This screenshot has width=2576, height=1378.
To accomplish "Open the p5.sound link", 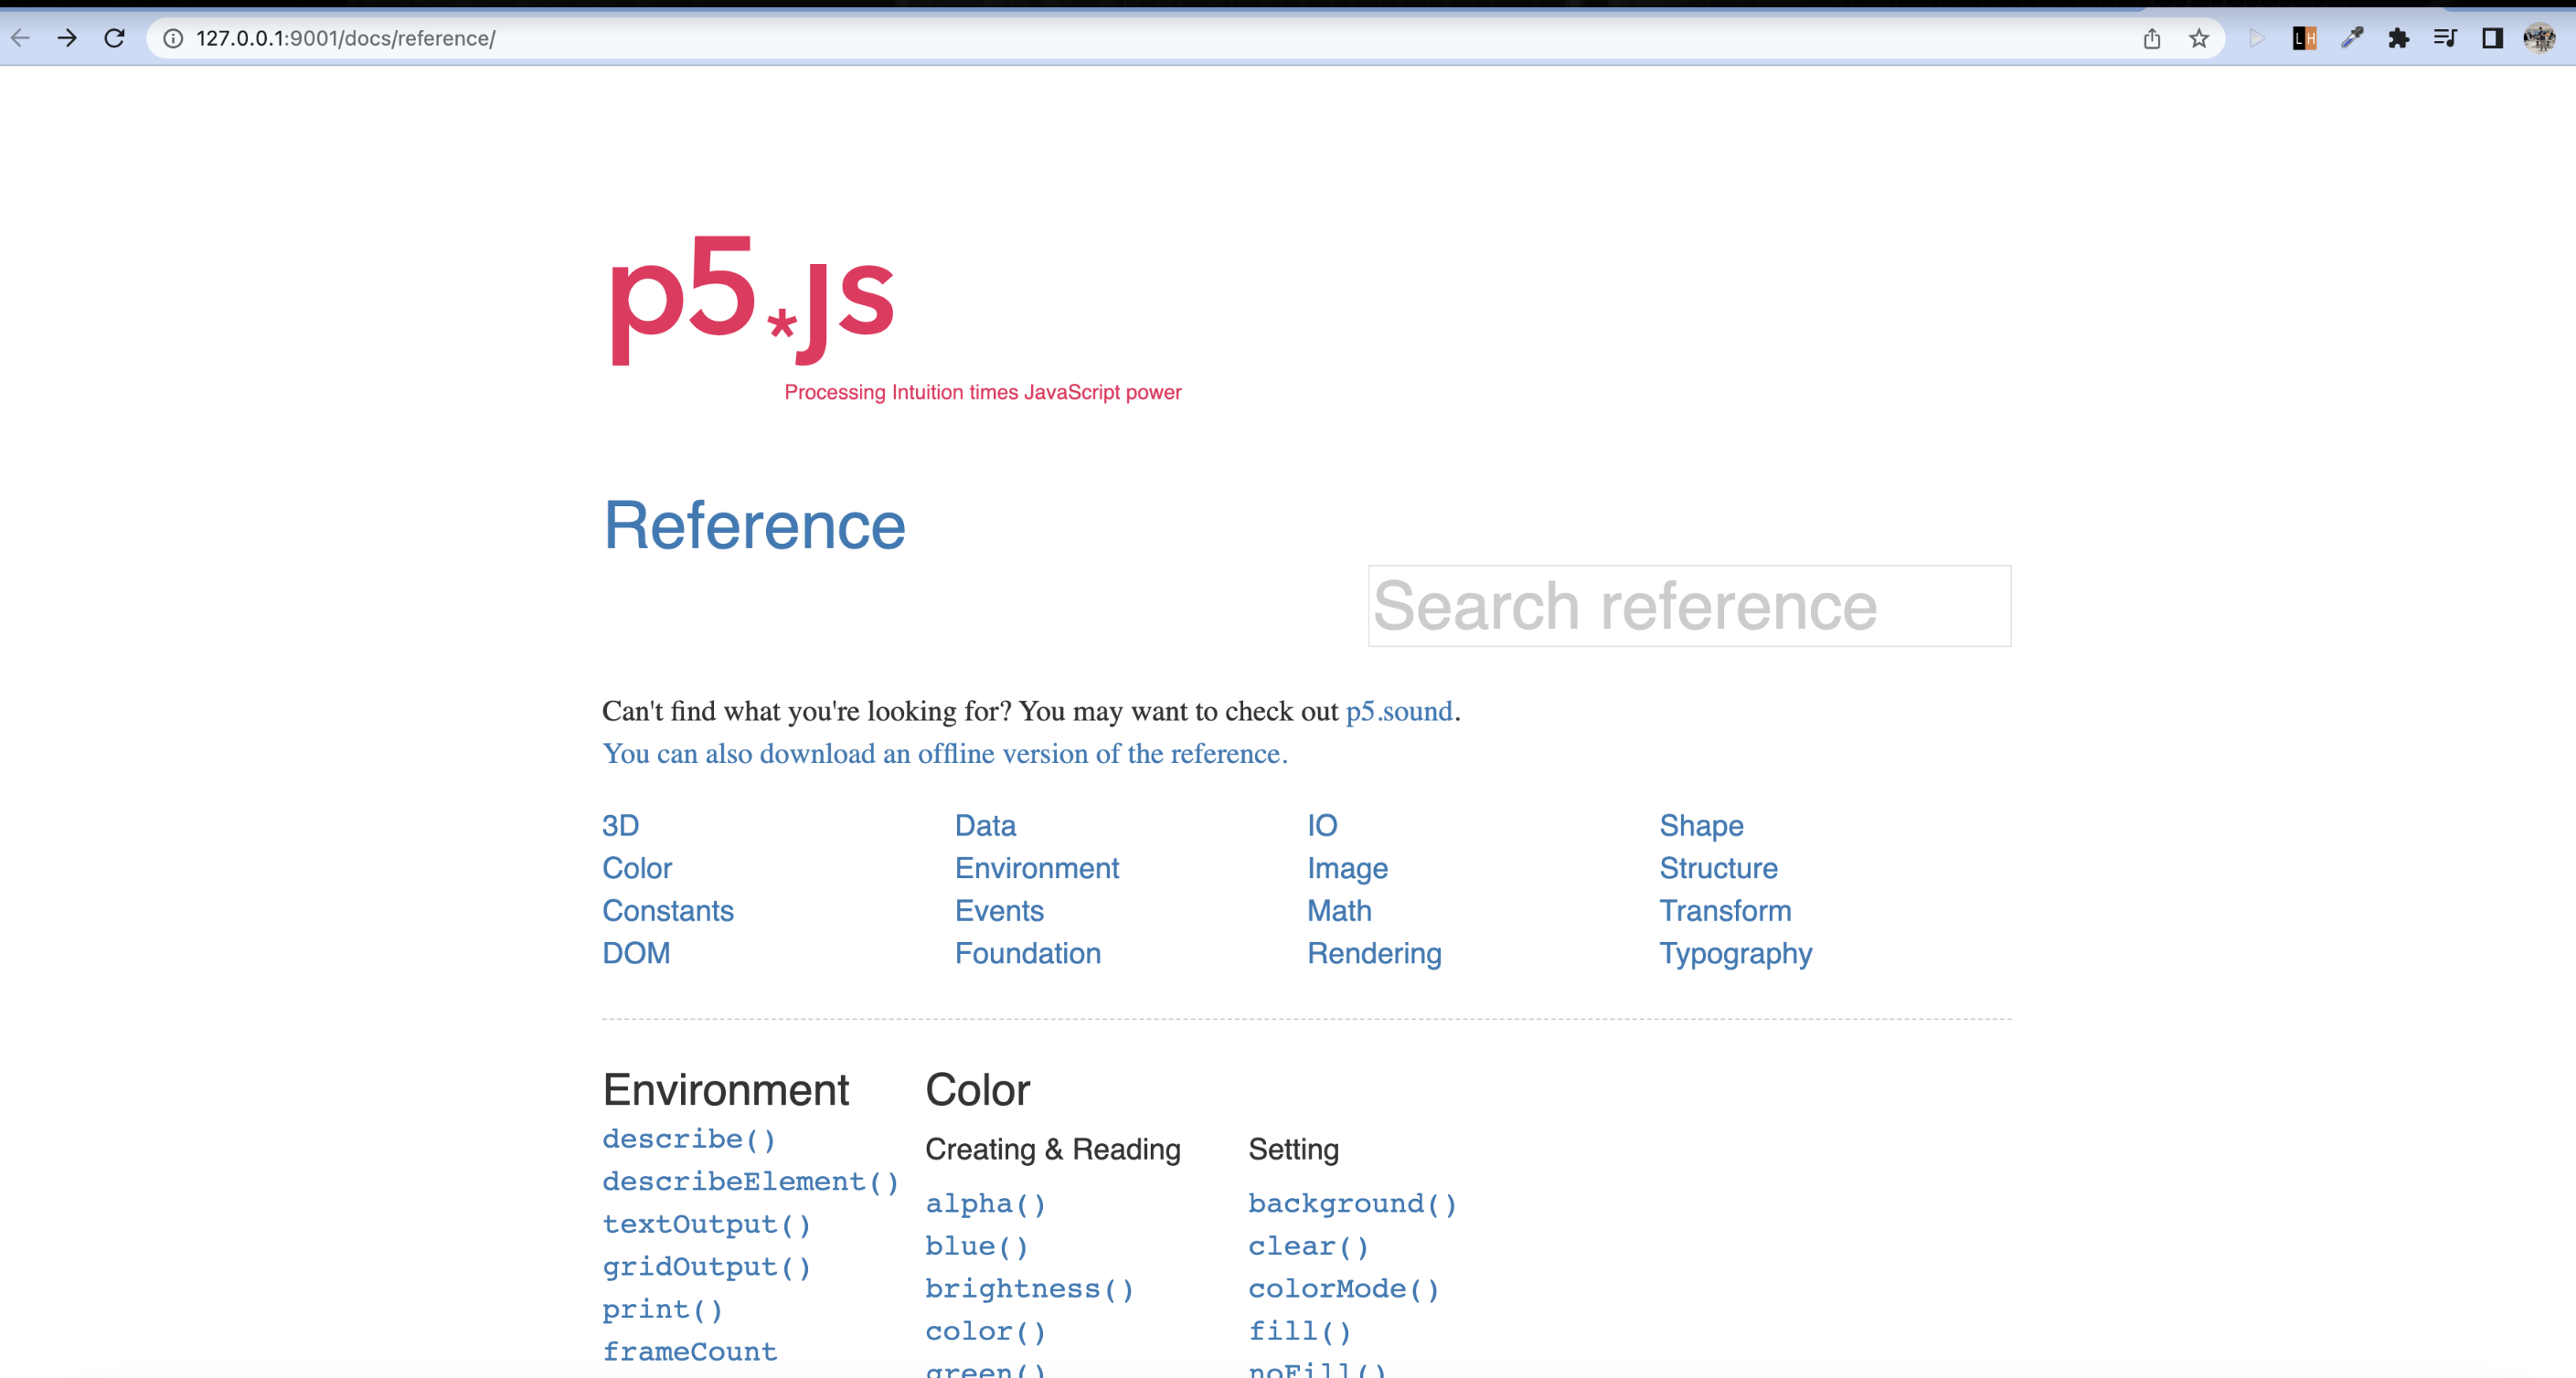I will [x=1398, y=711].
